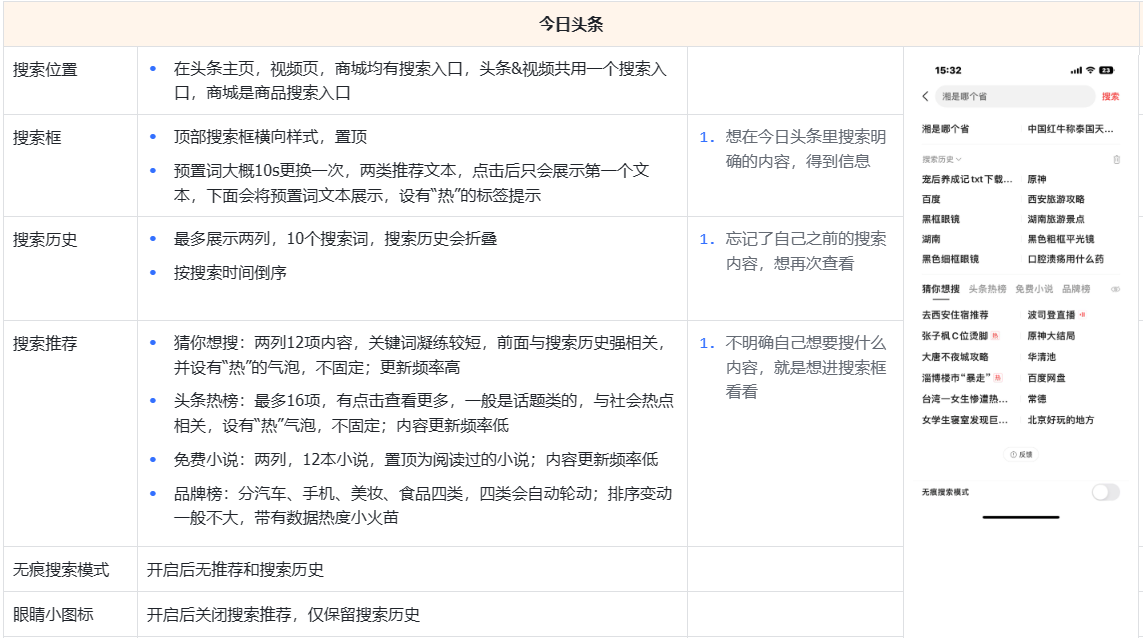Switch to the 免费小说 tab
The image size is (1143, 638).
pos(1034,289)
